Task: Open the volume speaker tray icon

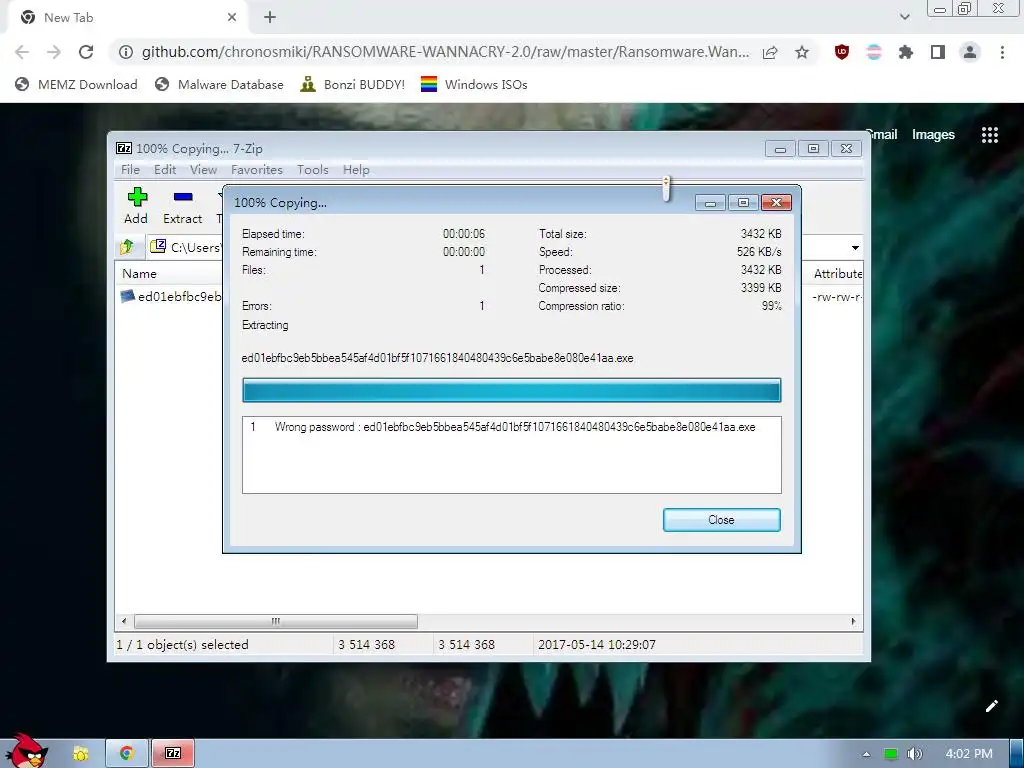Action: [x=915, y=754]
